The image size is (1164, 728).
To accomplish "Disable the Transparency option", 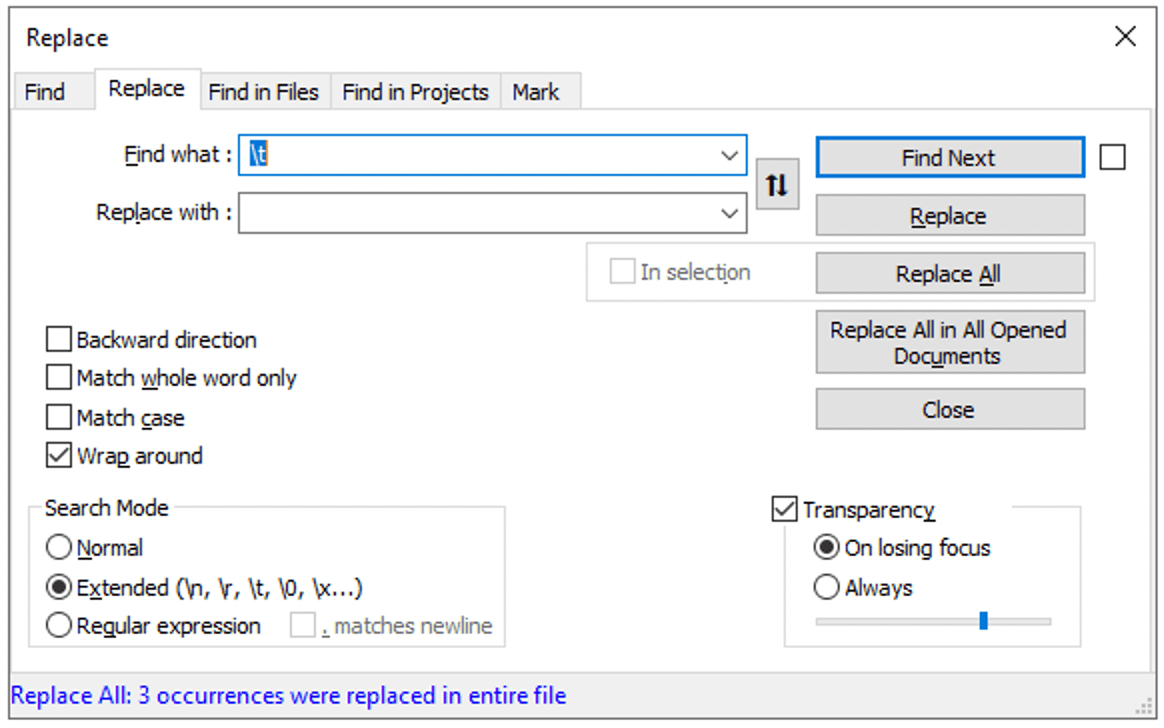I will point(783,509).
